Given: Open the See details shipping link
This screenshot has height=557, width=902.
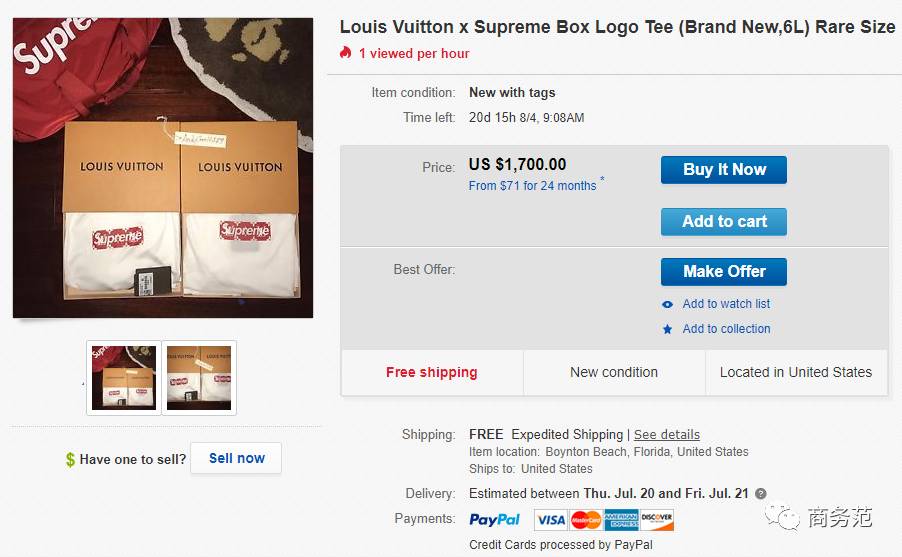Looking at the screenshot, I should tap(667, 435).
